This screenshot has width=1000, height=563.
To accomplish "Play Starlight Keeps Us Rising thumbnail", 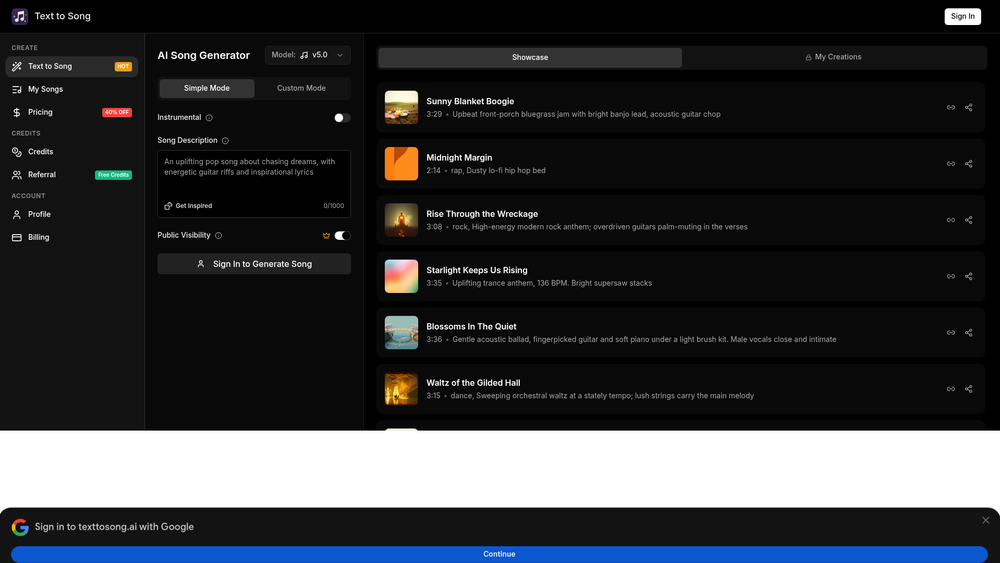I will pos(401,276).
